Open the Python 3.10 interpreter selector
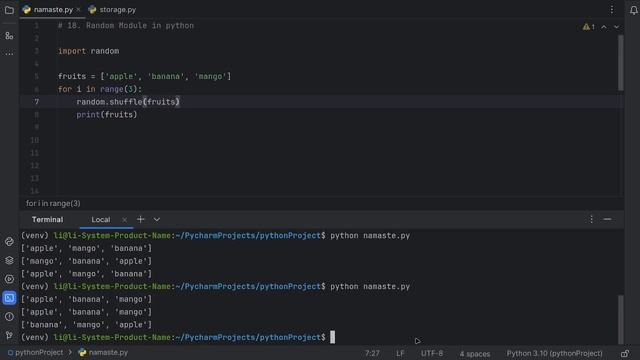 click(554, 353)
